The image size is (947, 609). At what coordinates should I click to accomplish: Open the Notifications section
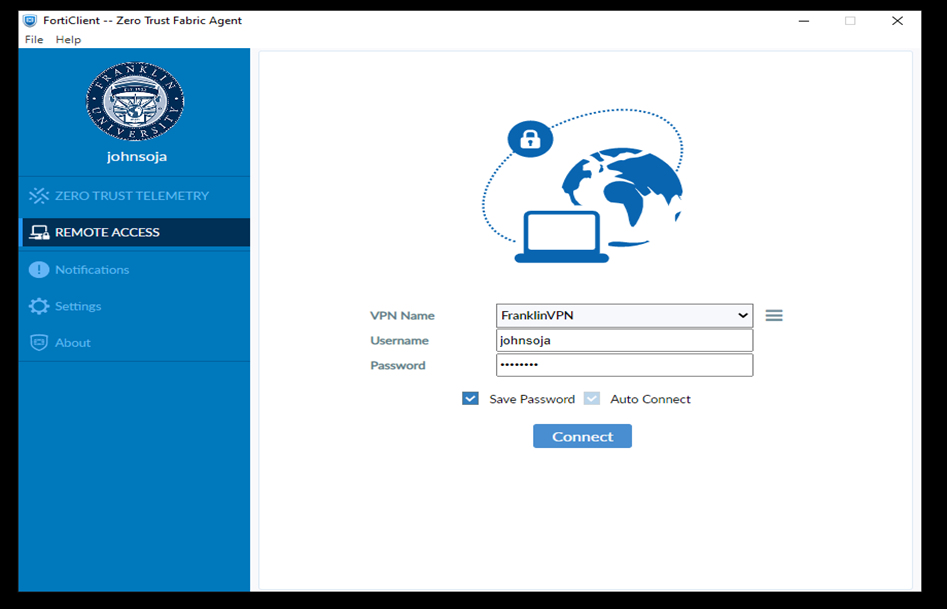tap(134, 269)
